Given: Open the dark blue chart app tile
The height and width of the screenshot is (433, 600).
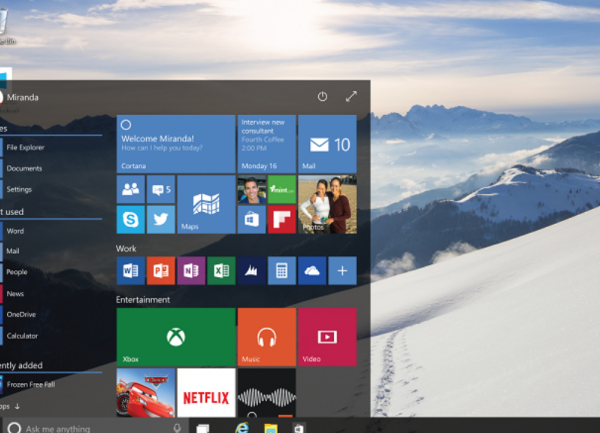Looking at the screenshot, I should 251,271.
